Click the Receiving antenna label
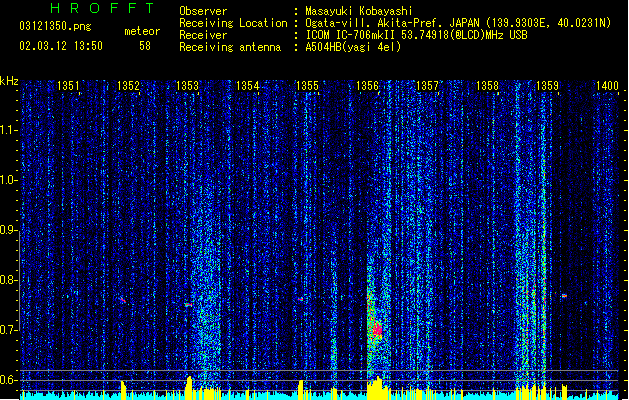 tap(230, 47)
